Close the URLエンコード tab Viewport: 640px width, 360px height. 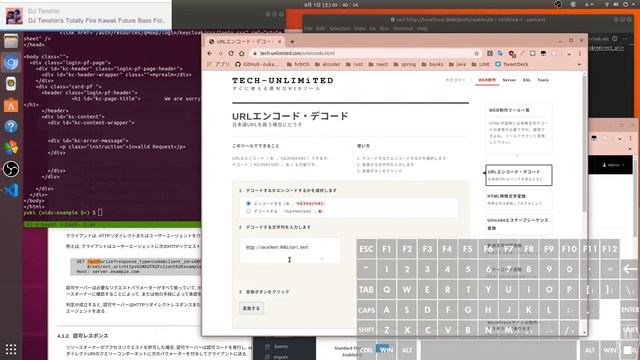(280, 42)
